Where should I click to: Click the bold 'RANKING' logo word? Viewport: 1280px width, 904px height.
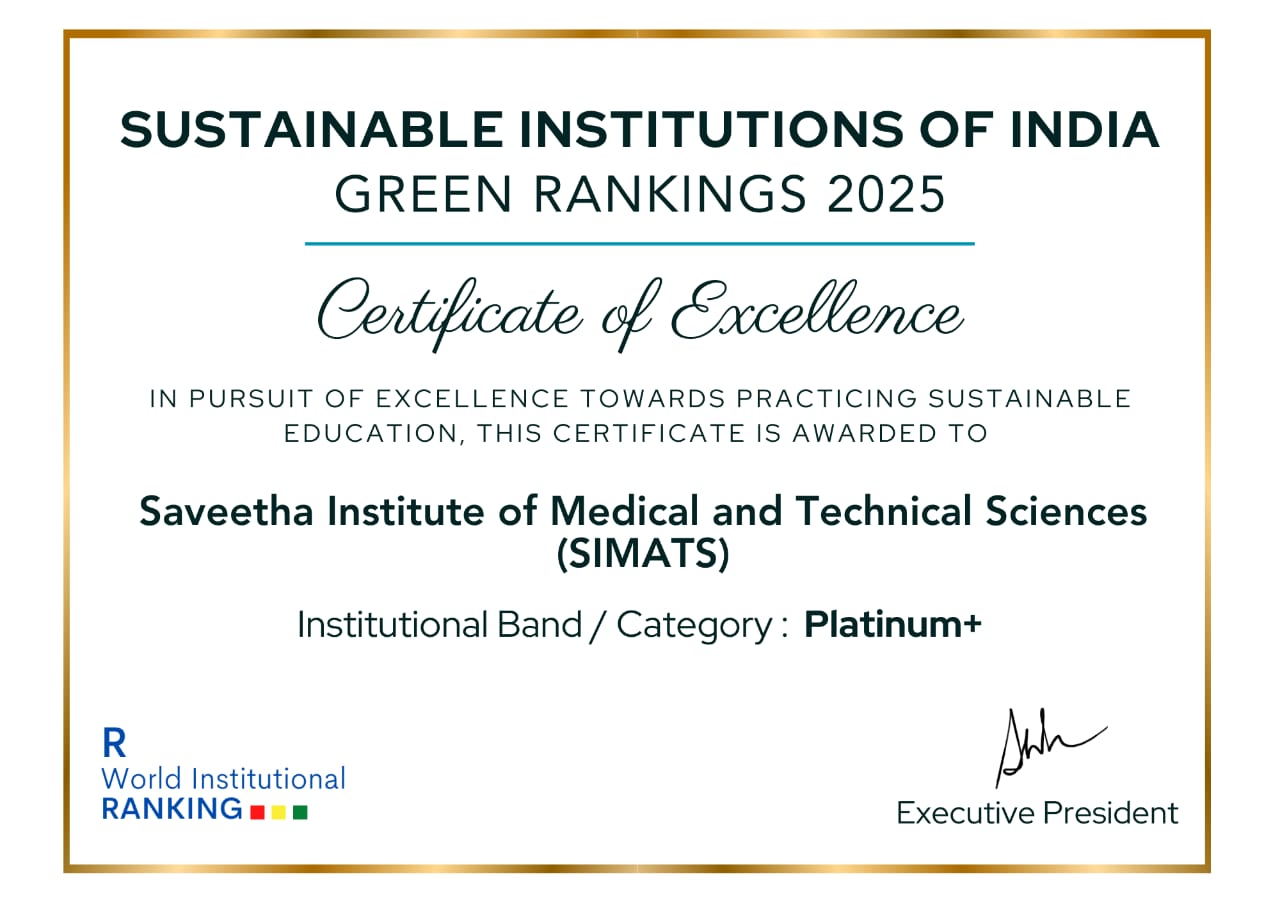[x=172, y=809]
